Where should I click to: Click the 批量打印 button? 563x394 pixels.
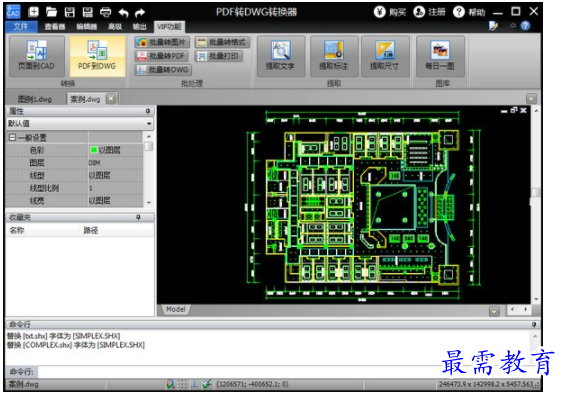click(220, 56)
